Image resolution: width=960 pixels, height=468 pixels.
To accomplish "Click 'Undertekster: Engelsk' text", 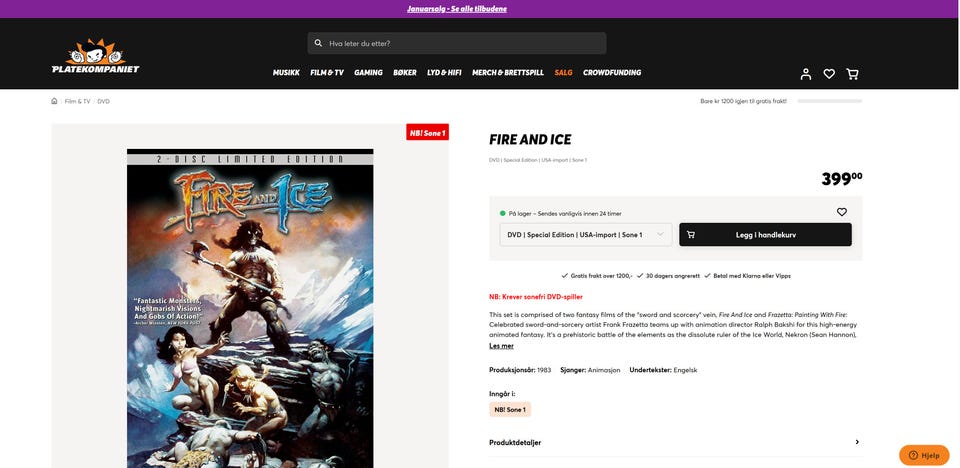I will (x=663, y=370).
